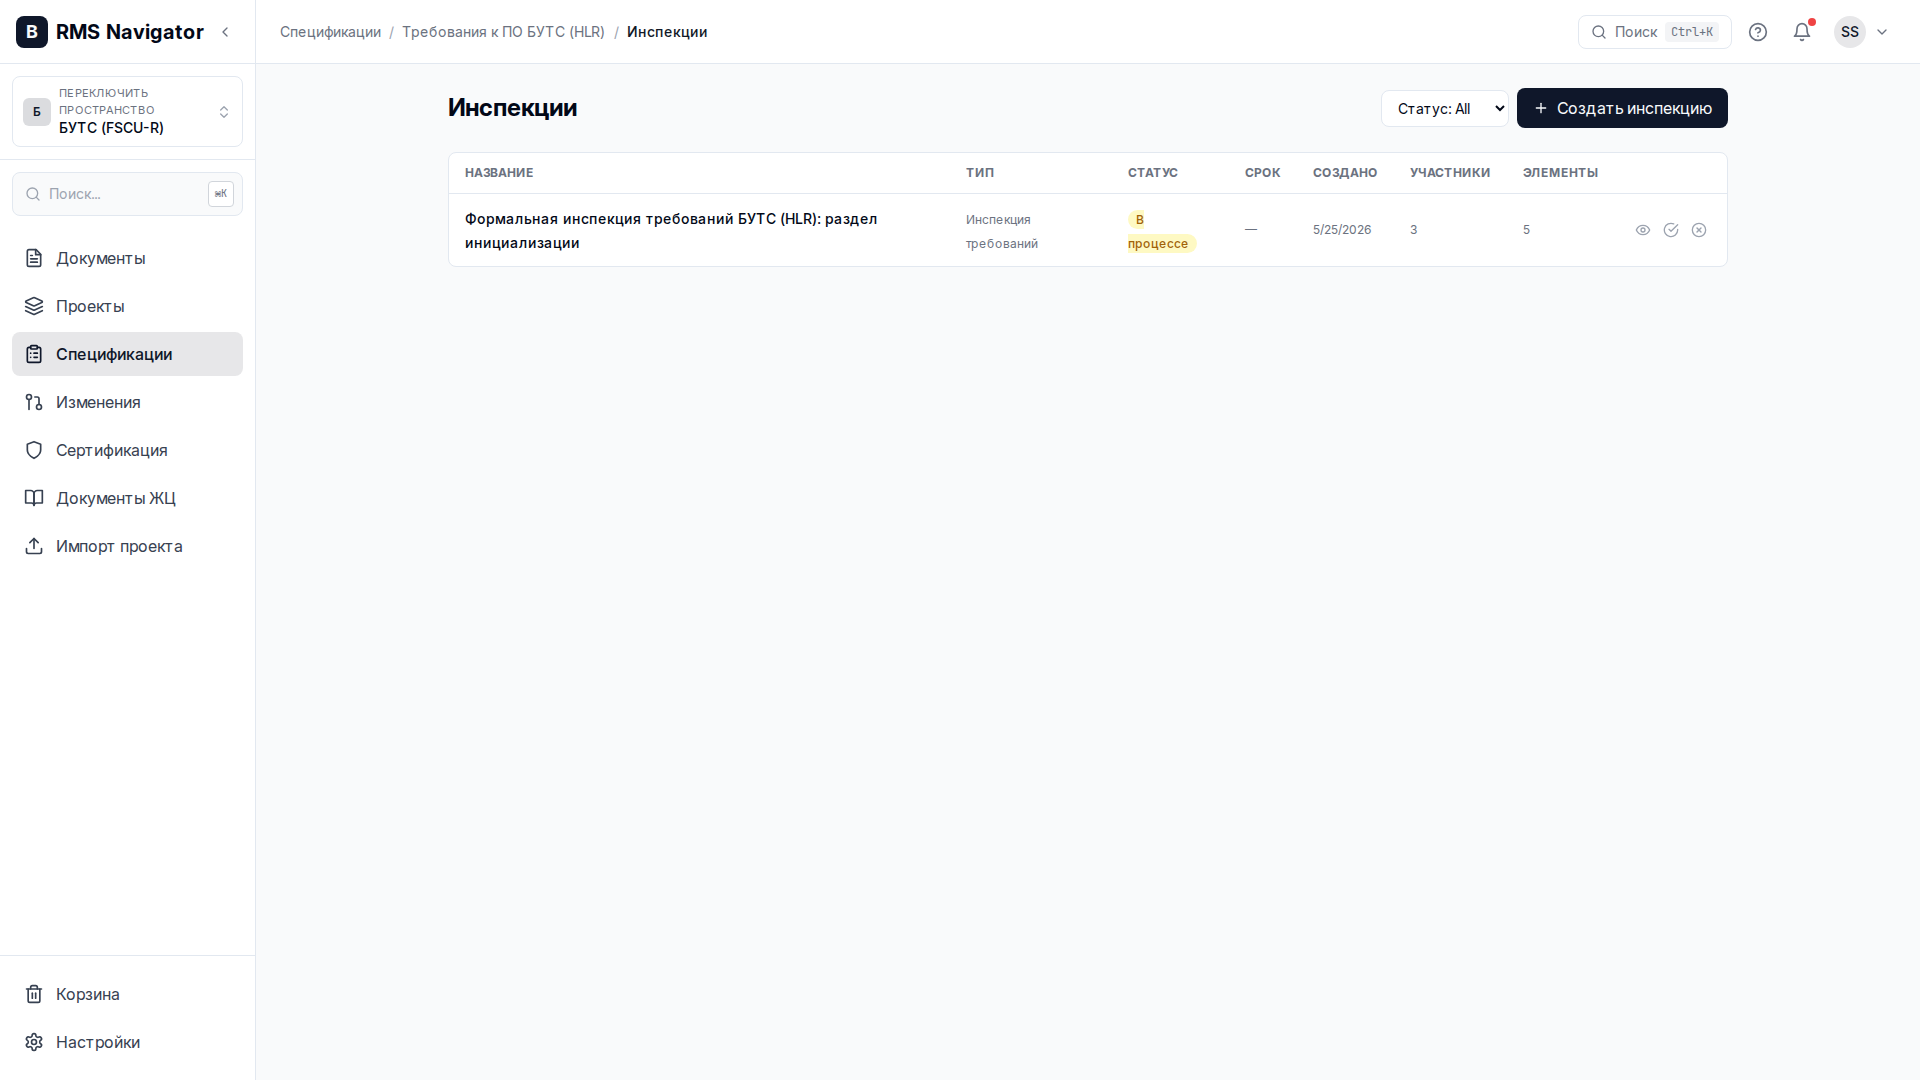
Task: Click the Спецификации clipboard icon
Action: pyautogui.click(x=34, y=354)
